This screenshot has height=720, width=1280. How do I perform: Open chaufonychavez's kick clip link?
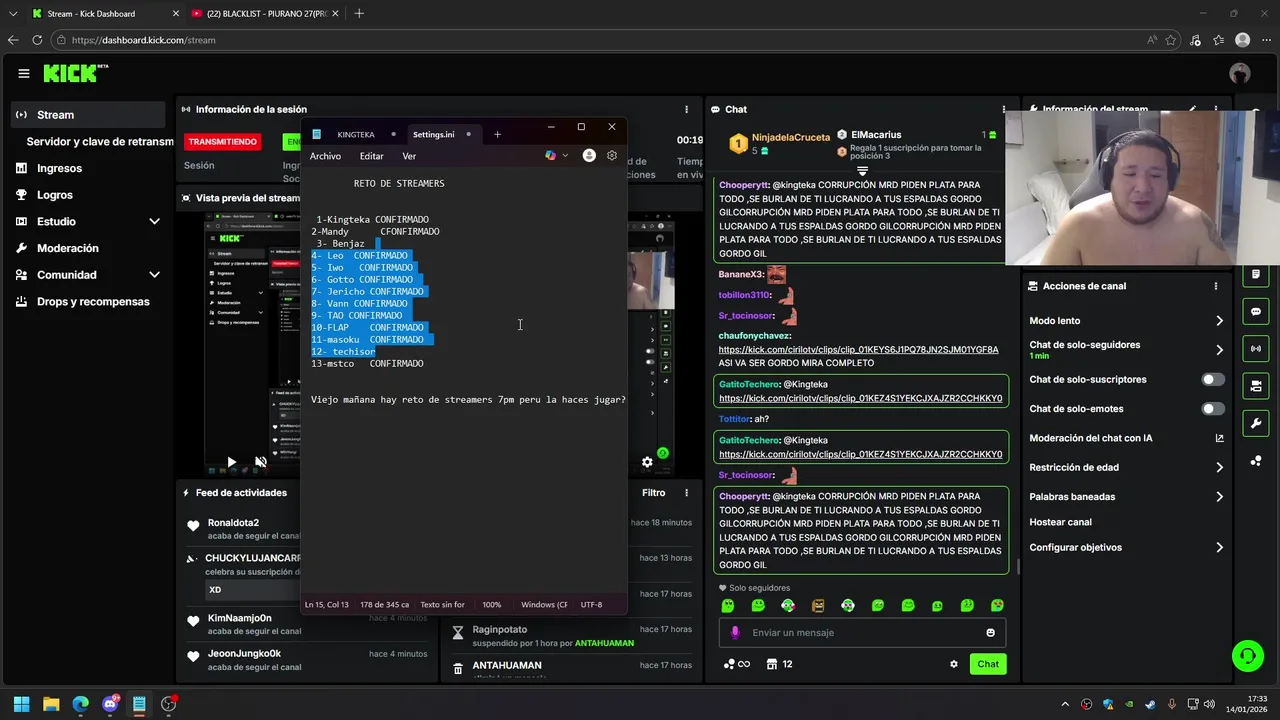pyautogui.click(x=858, y=350)
